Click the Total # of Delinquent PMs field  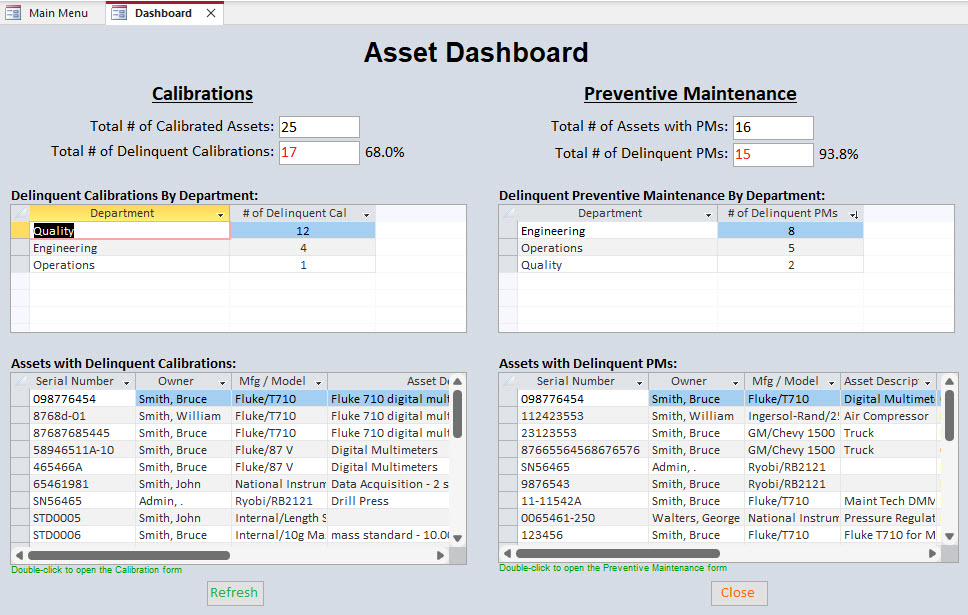point(773,155)
